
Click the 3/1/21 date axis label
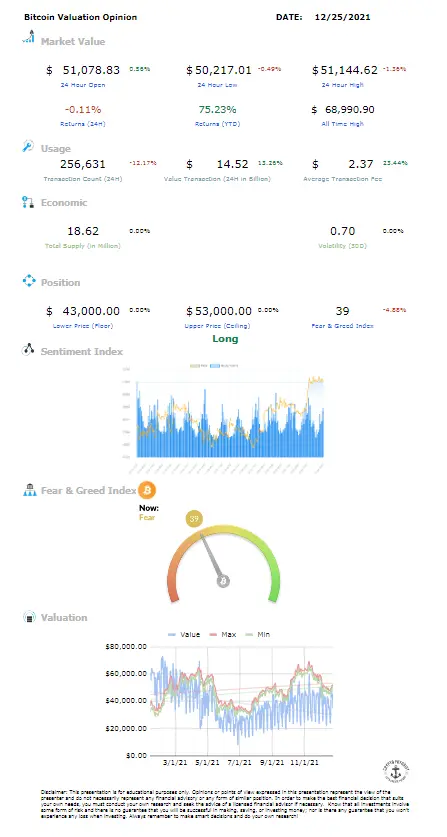pyautogui.click(x=176, y=763)
